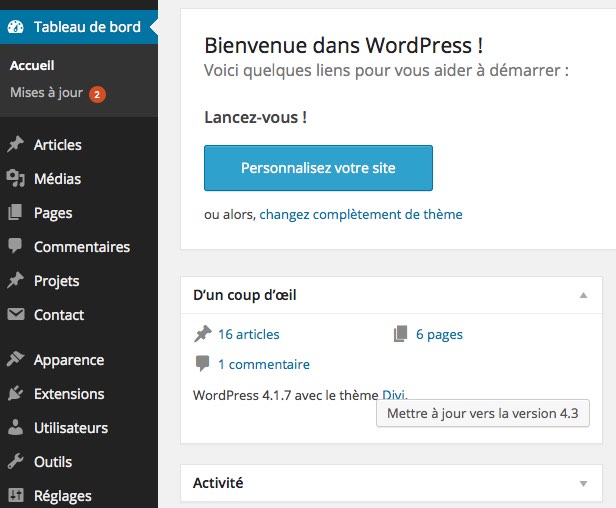Open the Contact menu
616x508 pixels.
[79, 315]
